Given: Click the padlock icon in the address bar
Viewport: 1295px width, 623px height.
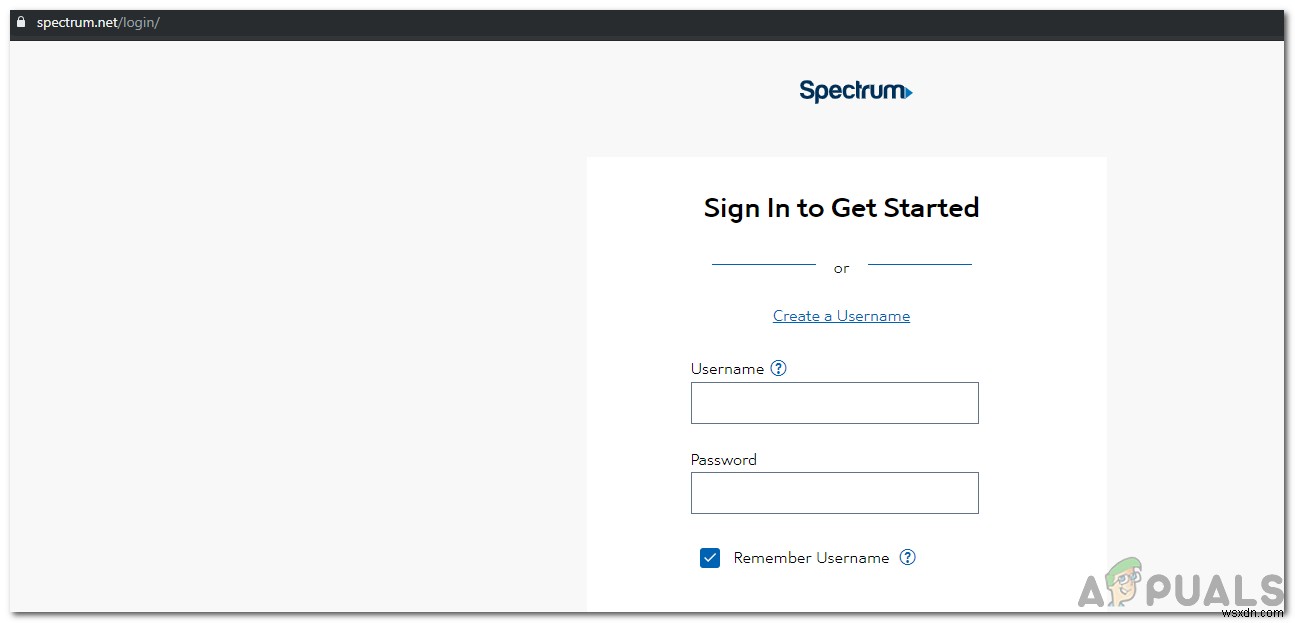Looking at the screenshot, I should [22, 22].
